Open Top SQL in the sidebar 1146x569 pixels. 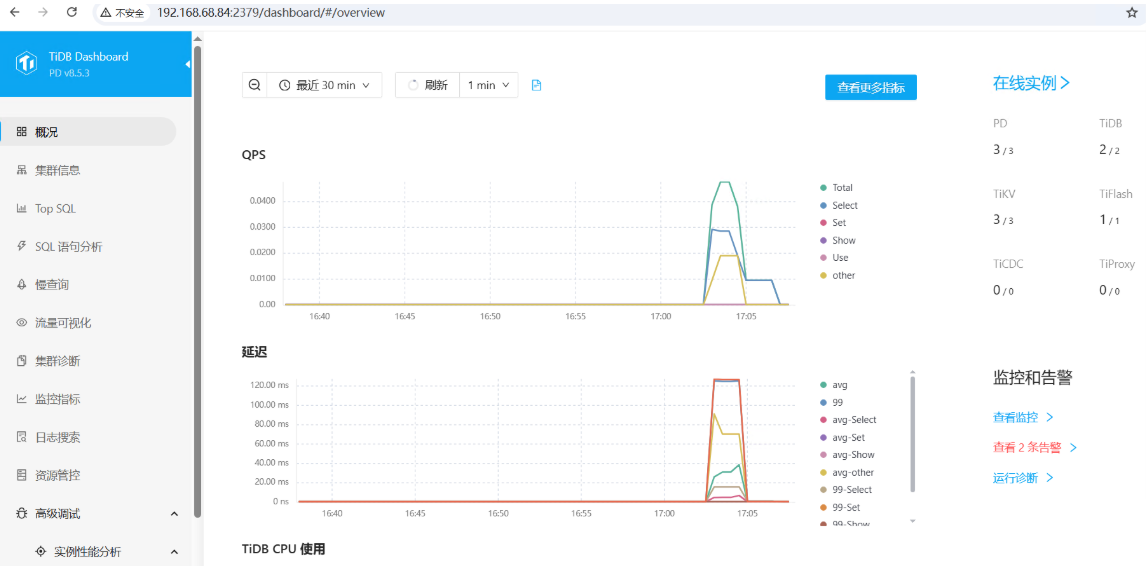[x=55, y=209]
